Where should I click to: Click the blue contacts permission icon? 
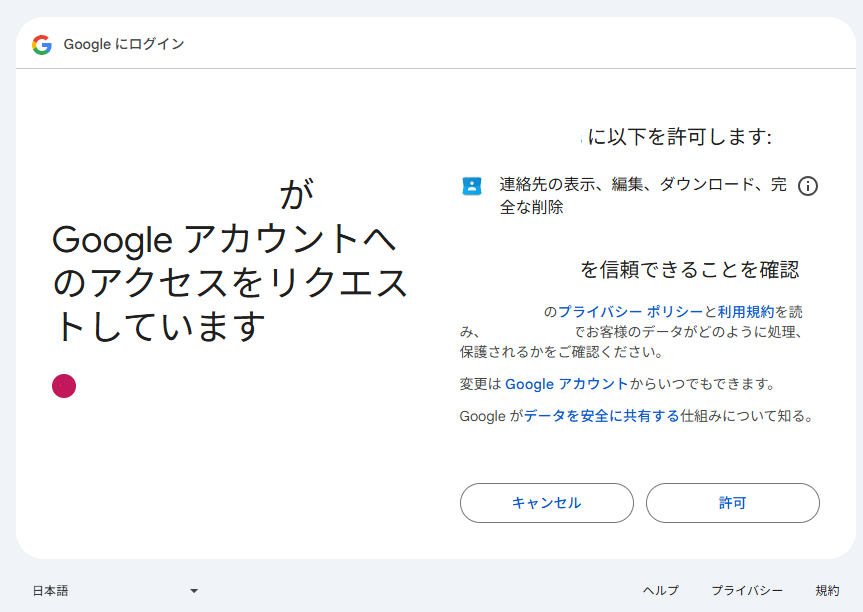click(472, 186)
